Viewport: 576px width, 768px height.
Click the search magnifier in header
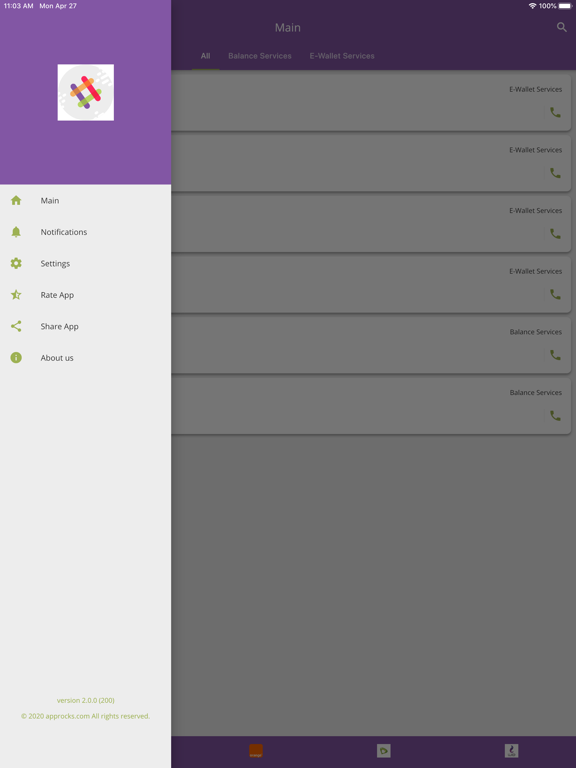(562, 27)
